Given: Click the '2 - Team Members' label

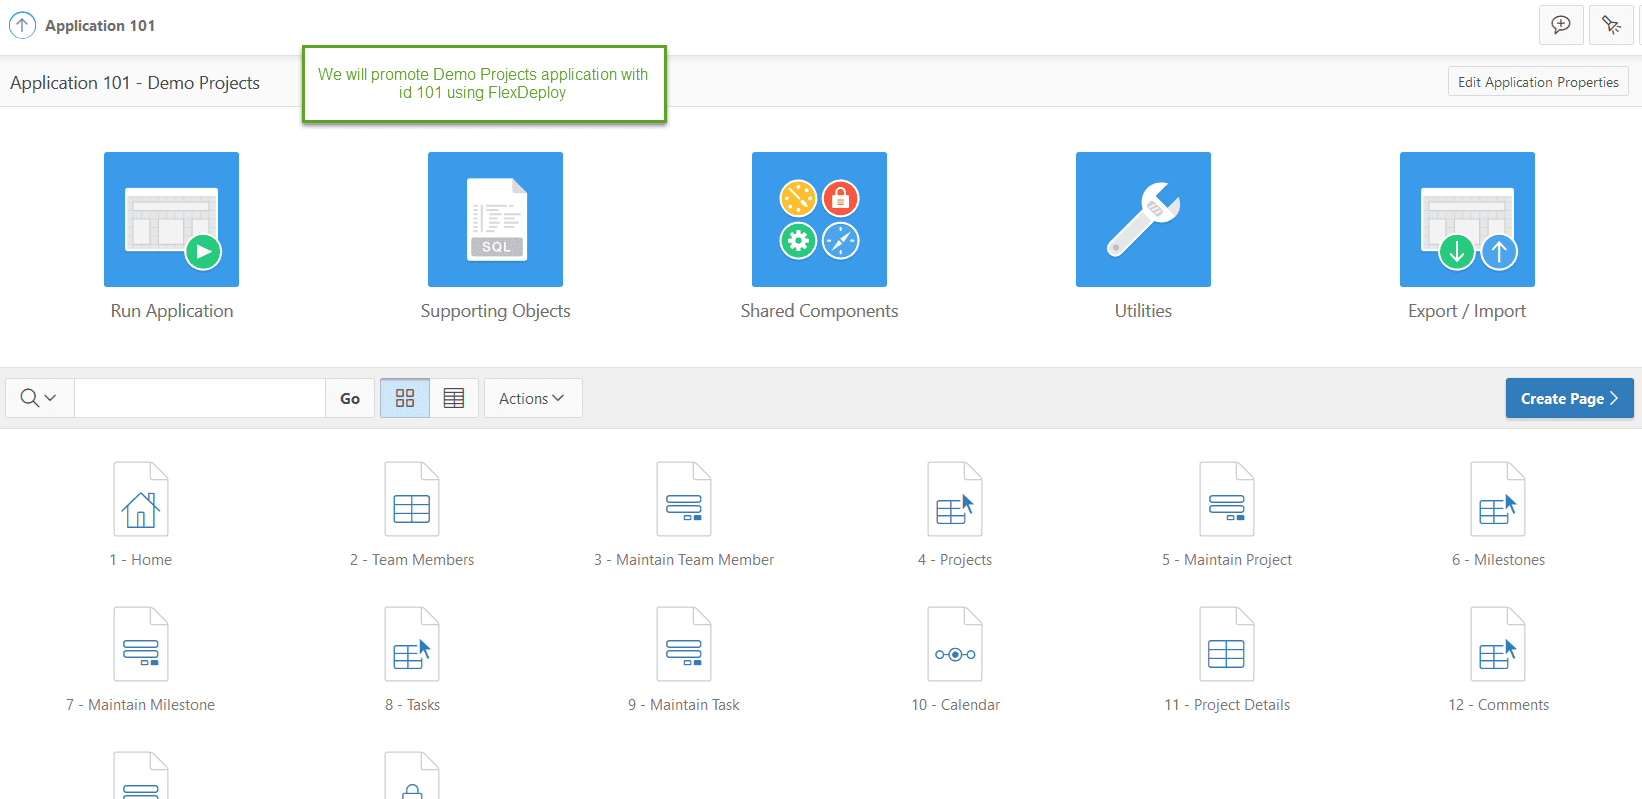Looking at the screenshot, I should point(412,560).
